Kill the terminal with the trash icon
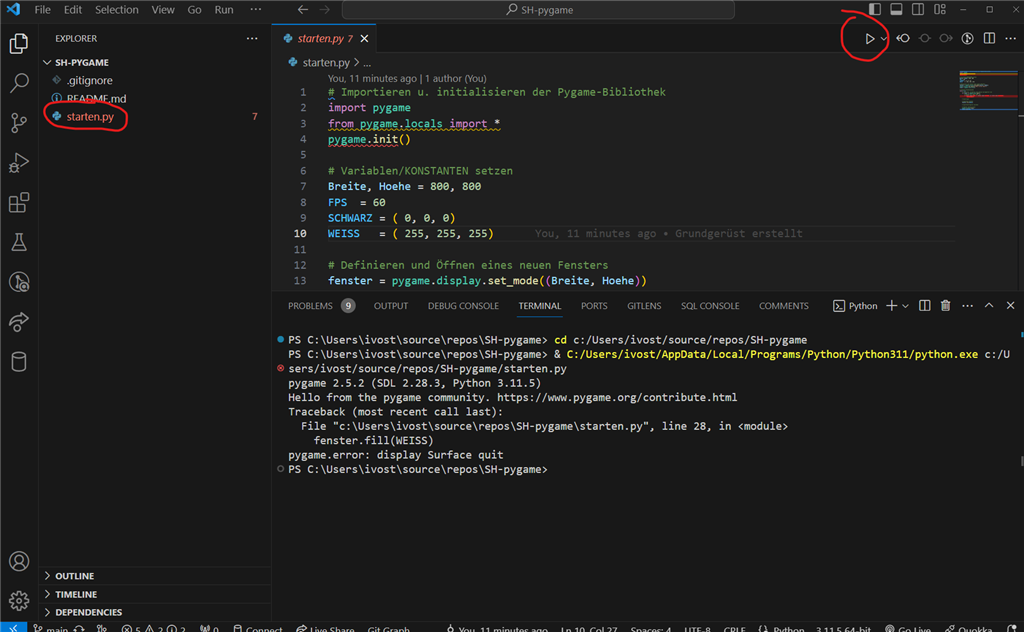The height and width of the screenshot is (632, 1024). [x=945, y=306]
